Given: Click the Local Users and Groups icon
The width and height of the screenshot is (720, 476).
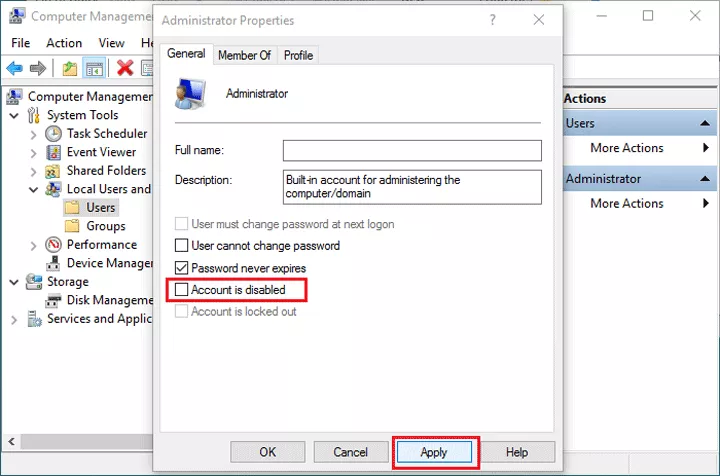Looking at the screenshot, I should click(x=53, y=189).
